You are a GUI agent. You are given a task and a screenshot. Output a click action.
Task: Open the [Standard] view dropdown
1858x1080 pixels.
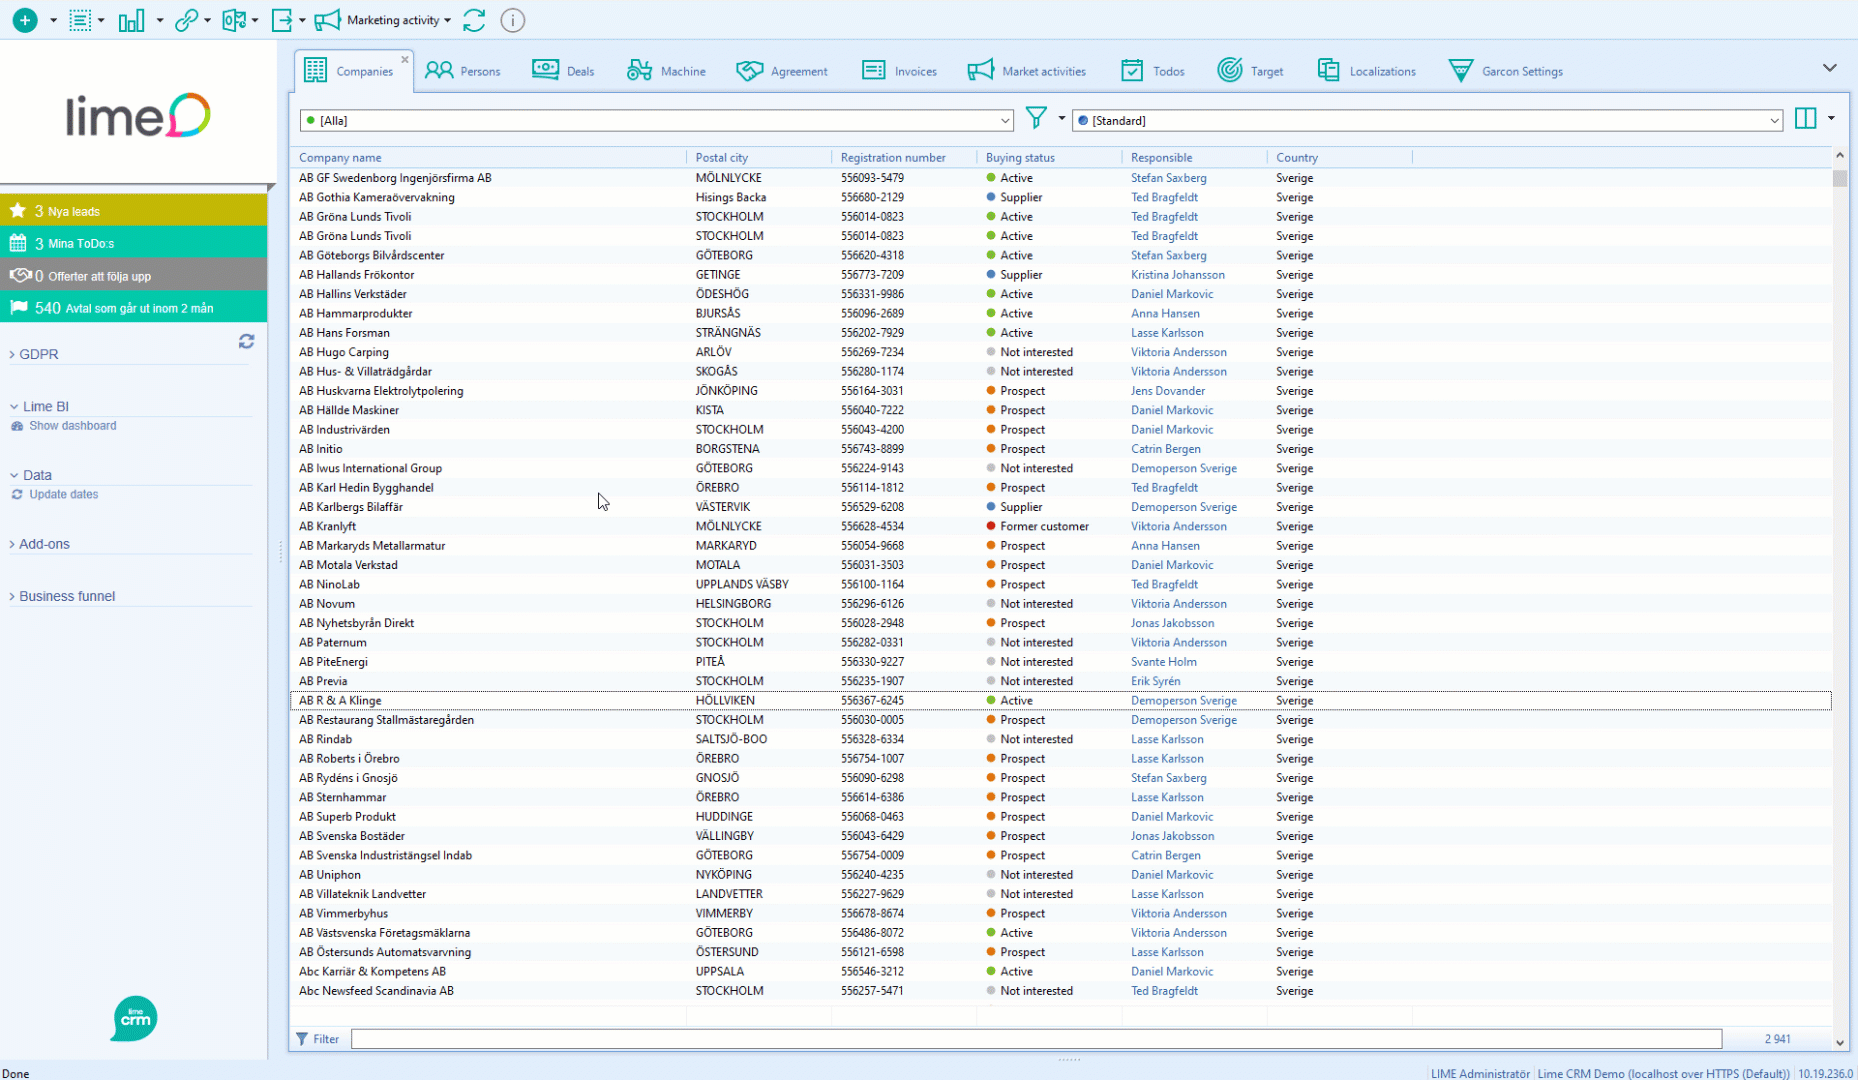pos(1773,120)
